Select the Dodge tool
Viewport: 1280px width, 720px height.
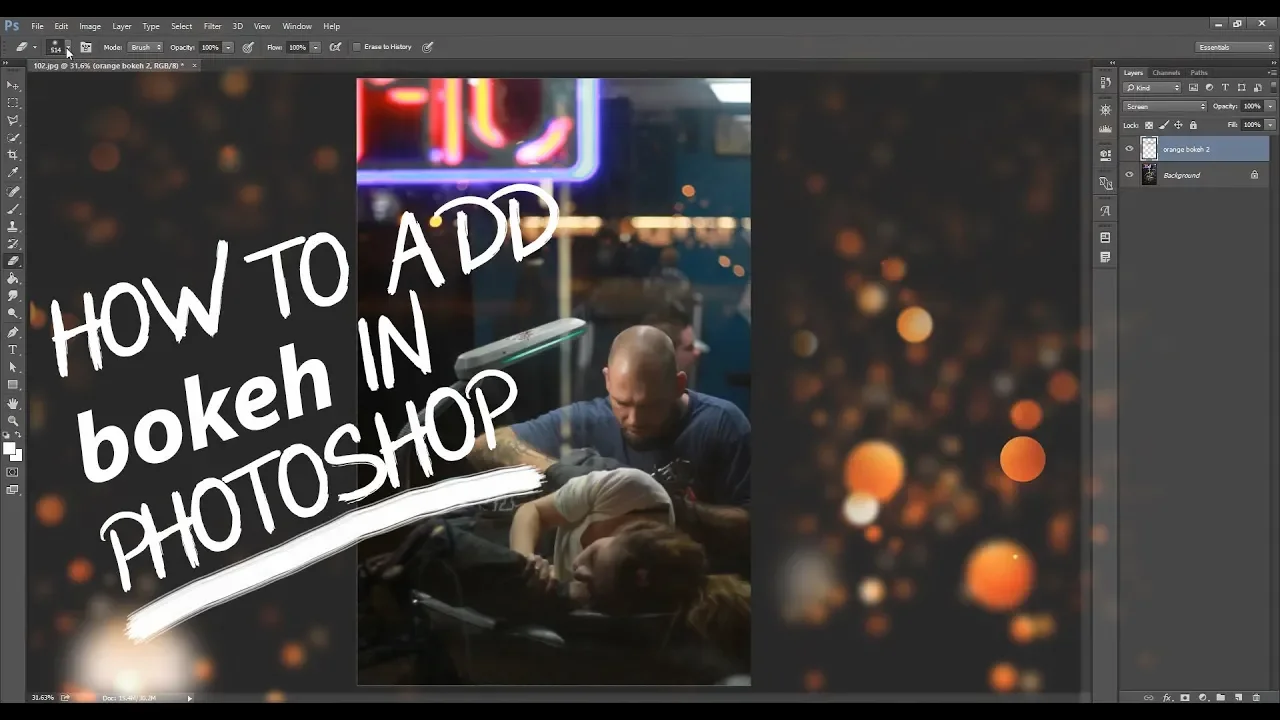pos(13,313)
